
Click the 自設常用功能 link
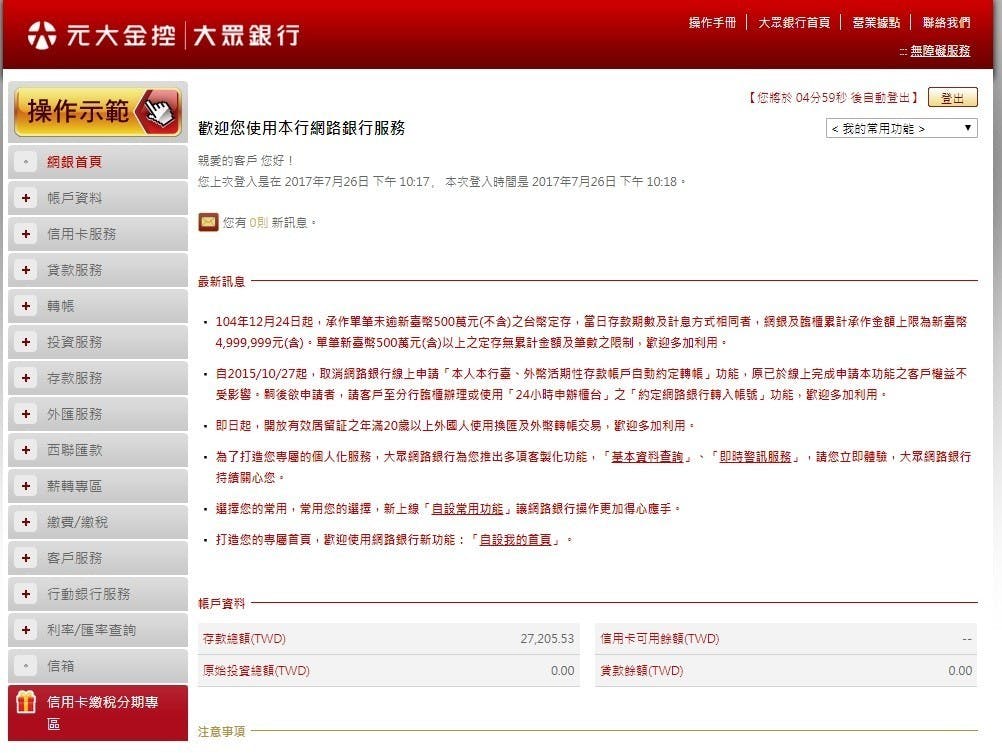(467, 508)
